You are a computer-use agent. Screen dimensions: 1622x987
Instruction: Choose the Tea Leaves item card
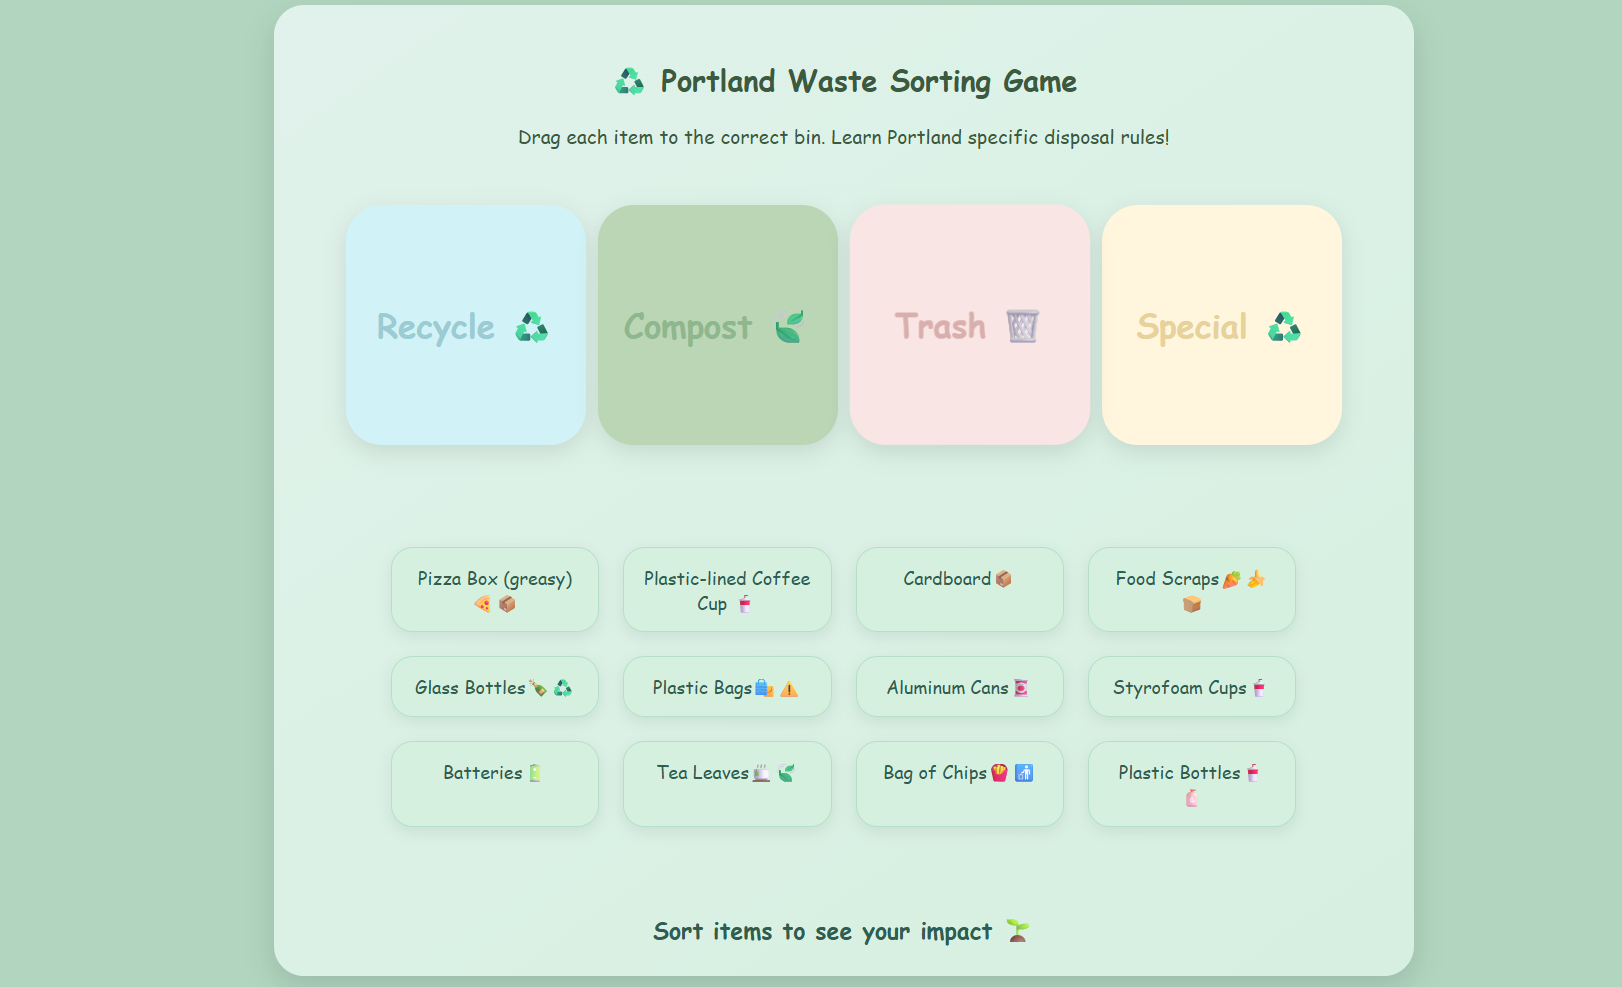[727, 784]
